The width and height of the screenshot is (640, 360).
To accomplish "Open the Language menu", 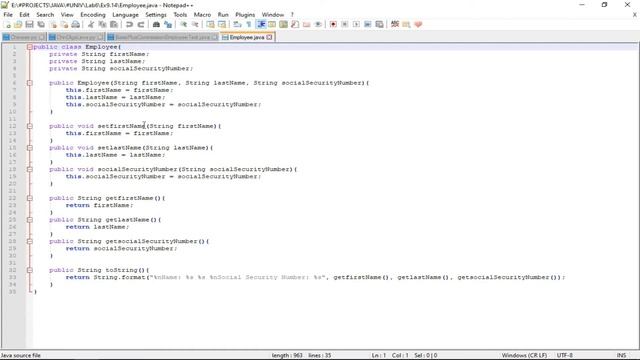I will click(x=125, y=15).
